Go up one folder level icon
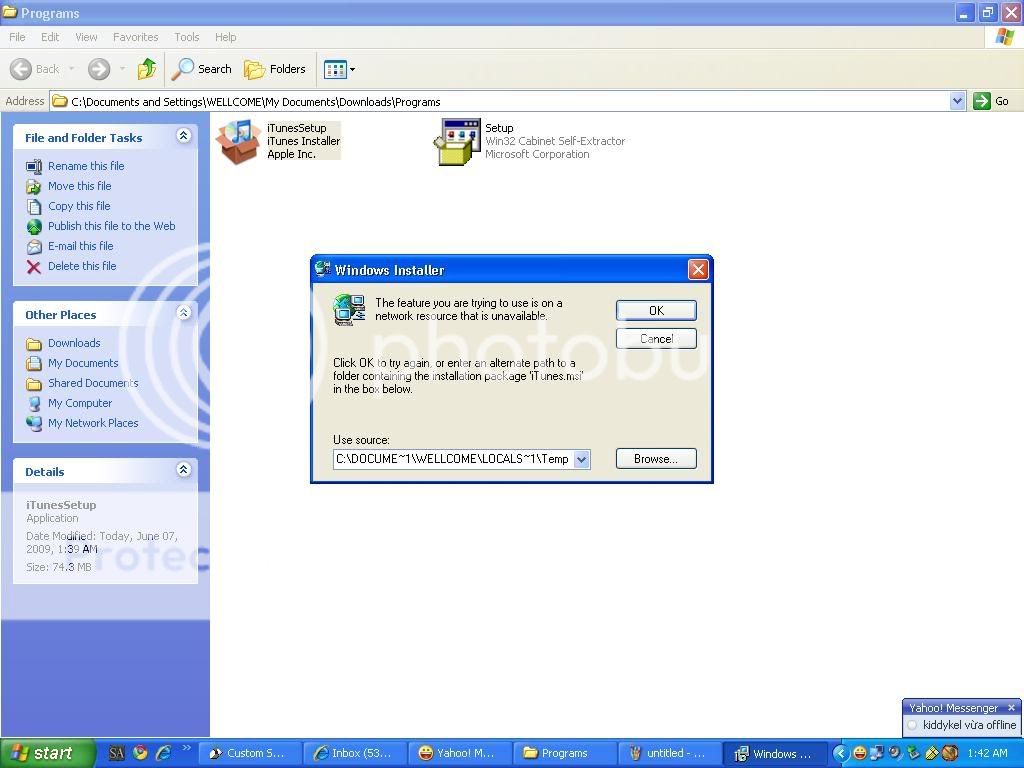The image size is (1024, 768). pyautogui.click(x=147, y=69)
